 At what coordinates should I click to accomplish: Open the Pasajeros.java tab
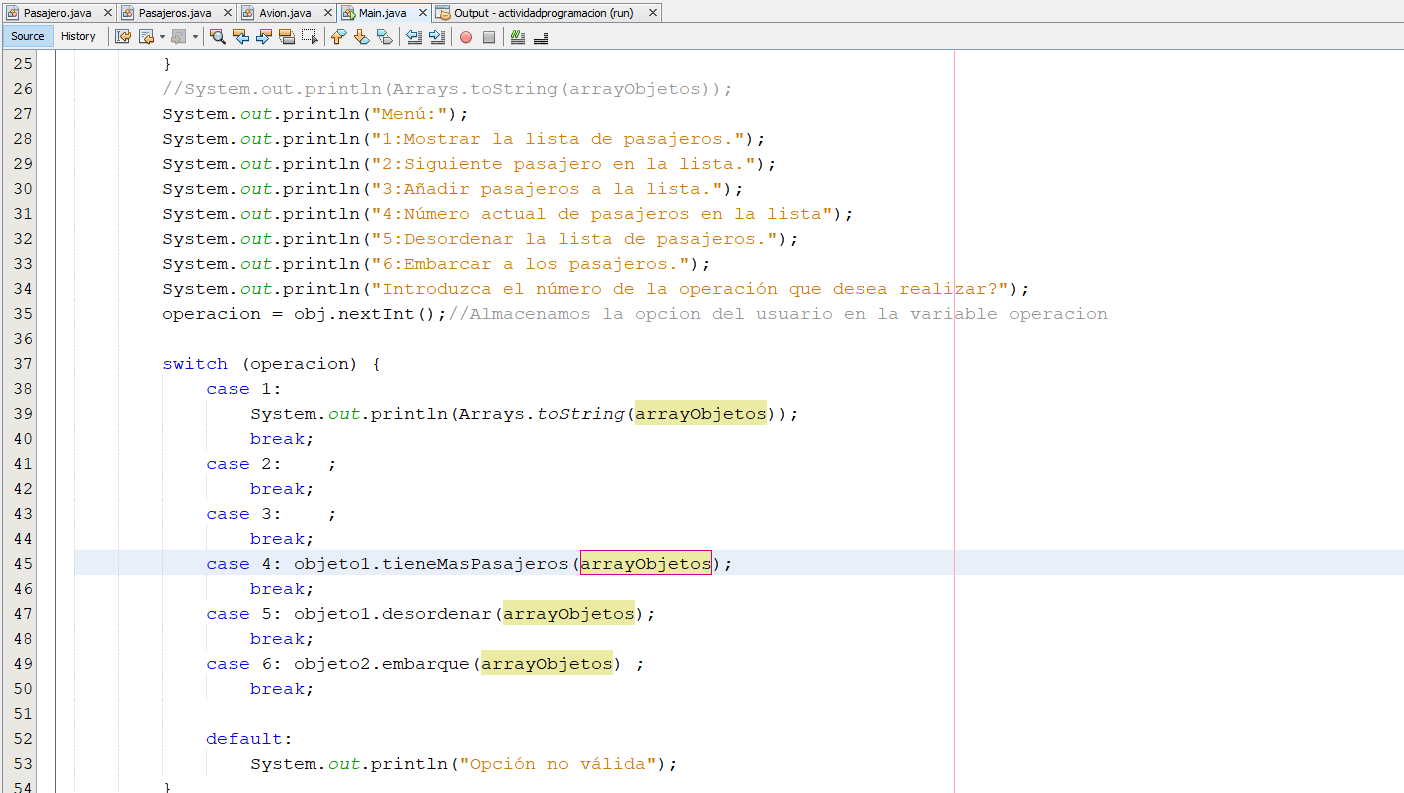(175, 13)
